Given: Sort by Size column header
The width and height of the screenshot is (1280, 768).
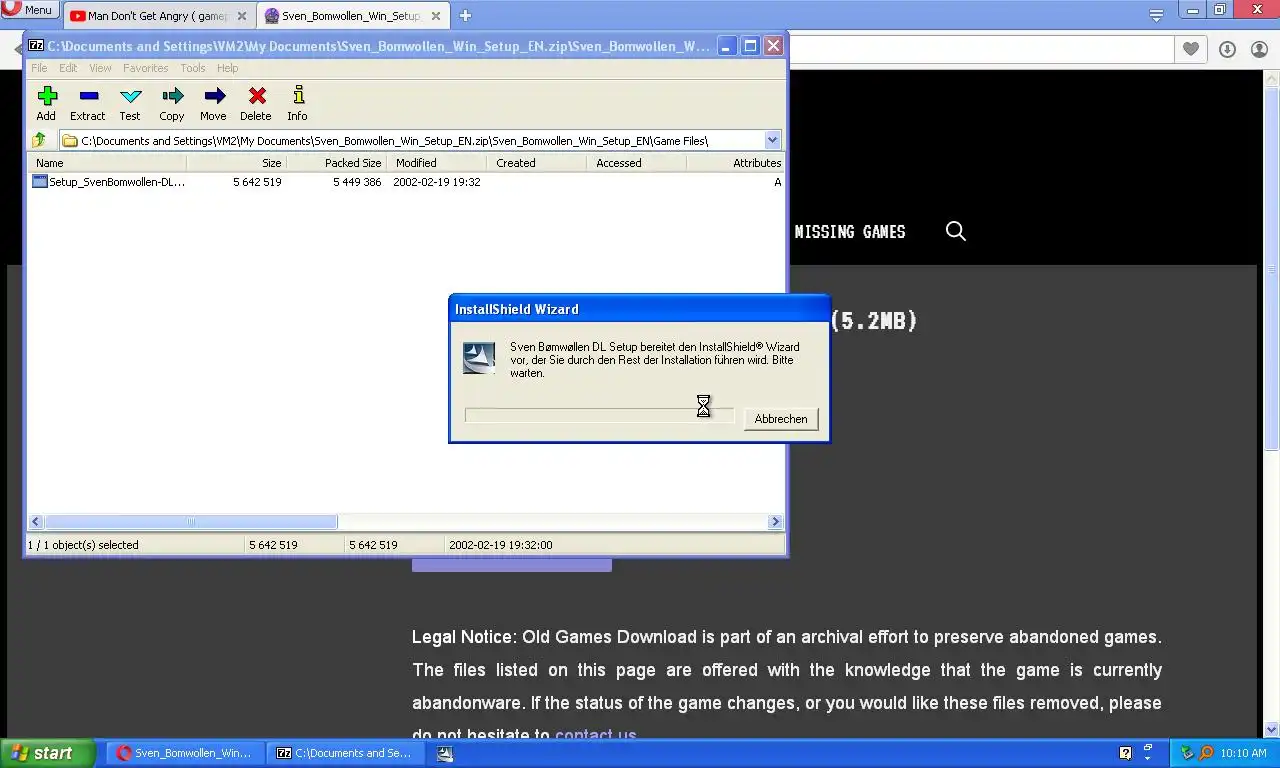Looking at the screenshot, I should coord(237,163).
